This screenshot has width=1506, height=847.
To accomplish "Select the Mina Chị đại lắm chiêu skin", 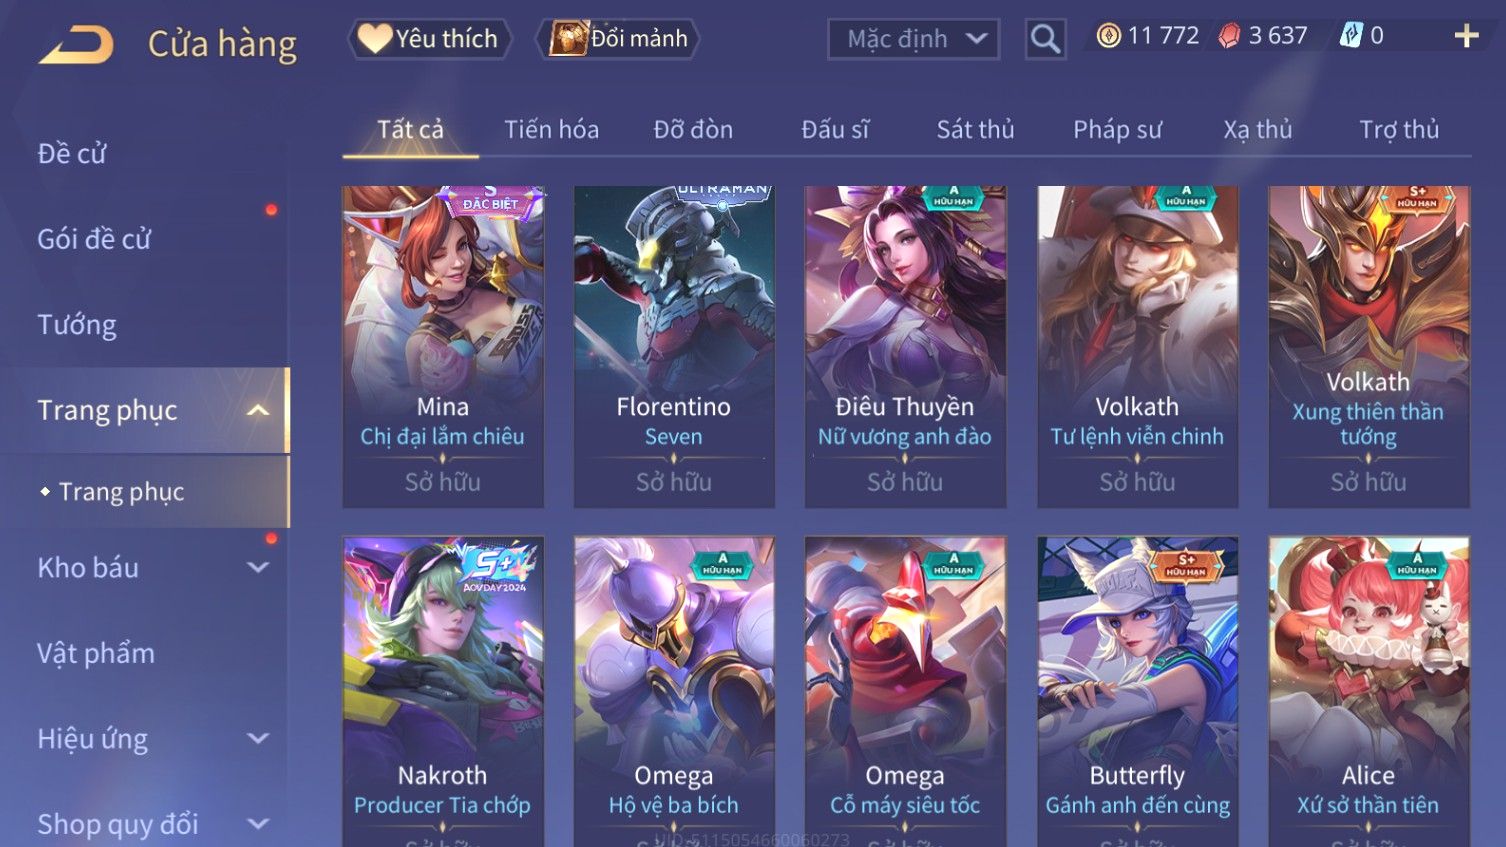I will click(x=443, y=346).
